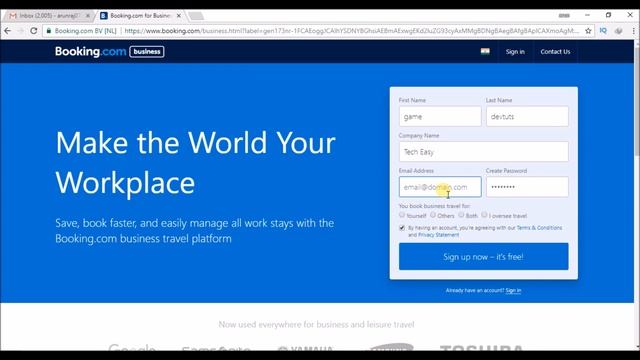Click 'Now used everywhere for business' text
This screenshot has height=360, width=640.
[316, 324]
